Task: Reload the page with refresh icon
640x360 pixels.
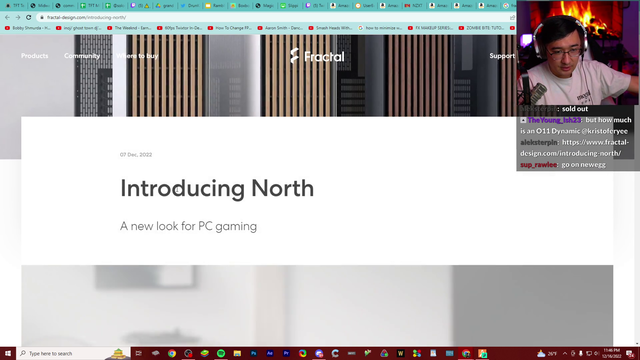Action: tap(29, 18)
